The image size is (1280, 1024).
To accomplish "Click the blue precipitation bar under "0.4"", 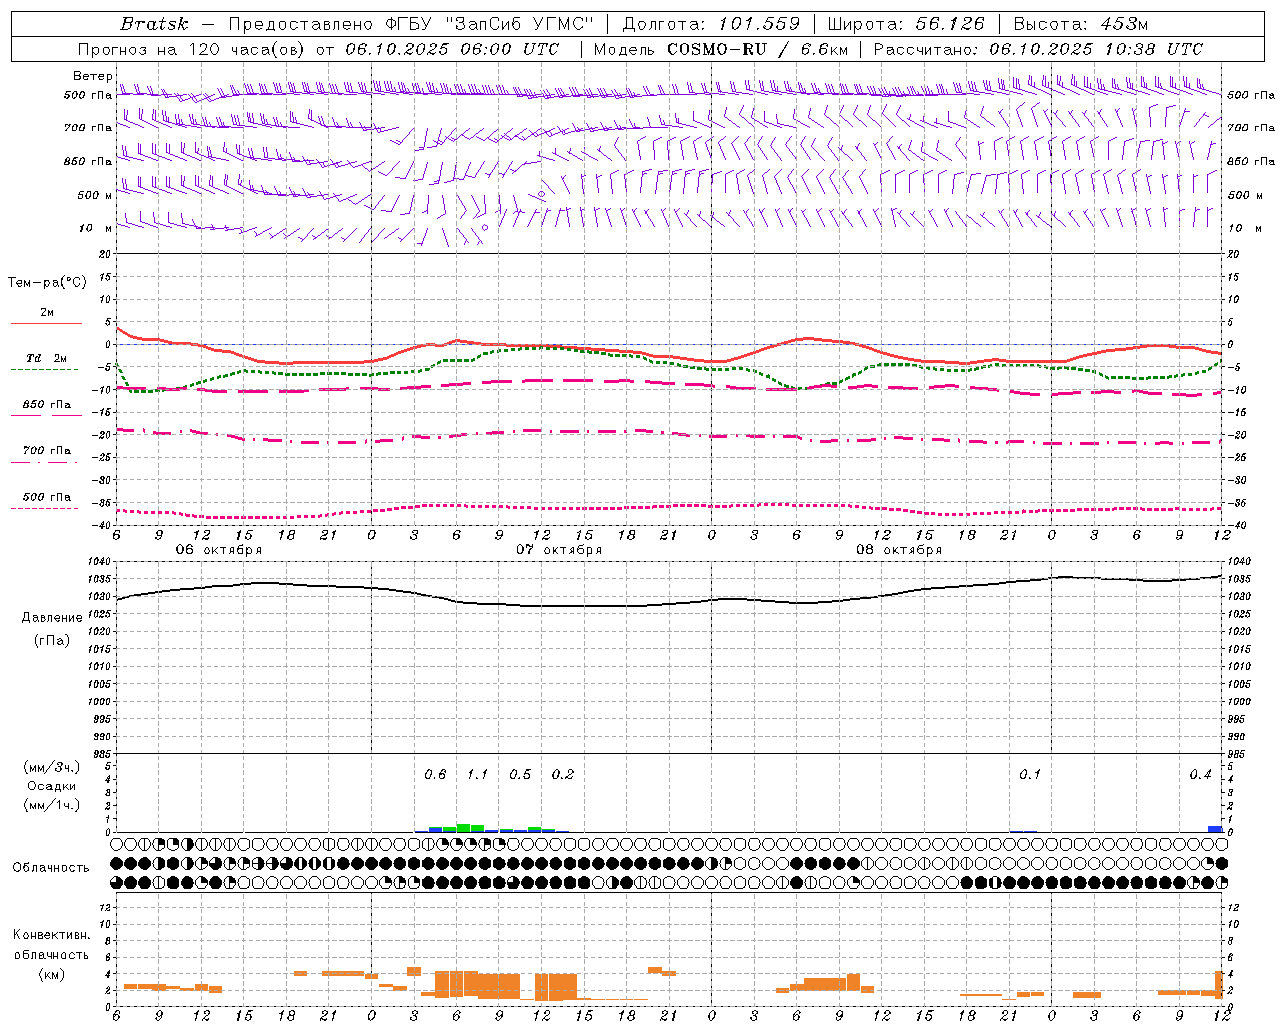I will coord(1215,829).
